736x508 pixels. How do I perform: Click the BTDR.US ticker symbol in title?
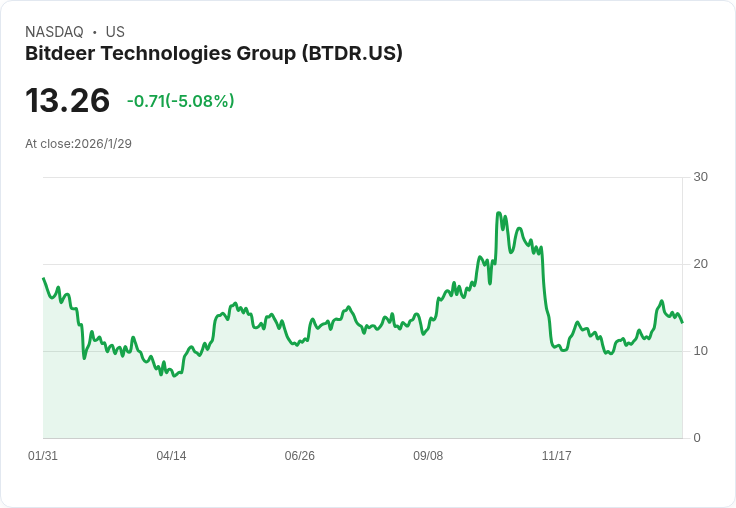[x=352, y=54]
